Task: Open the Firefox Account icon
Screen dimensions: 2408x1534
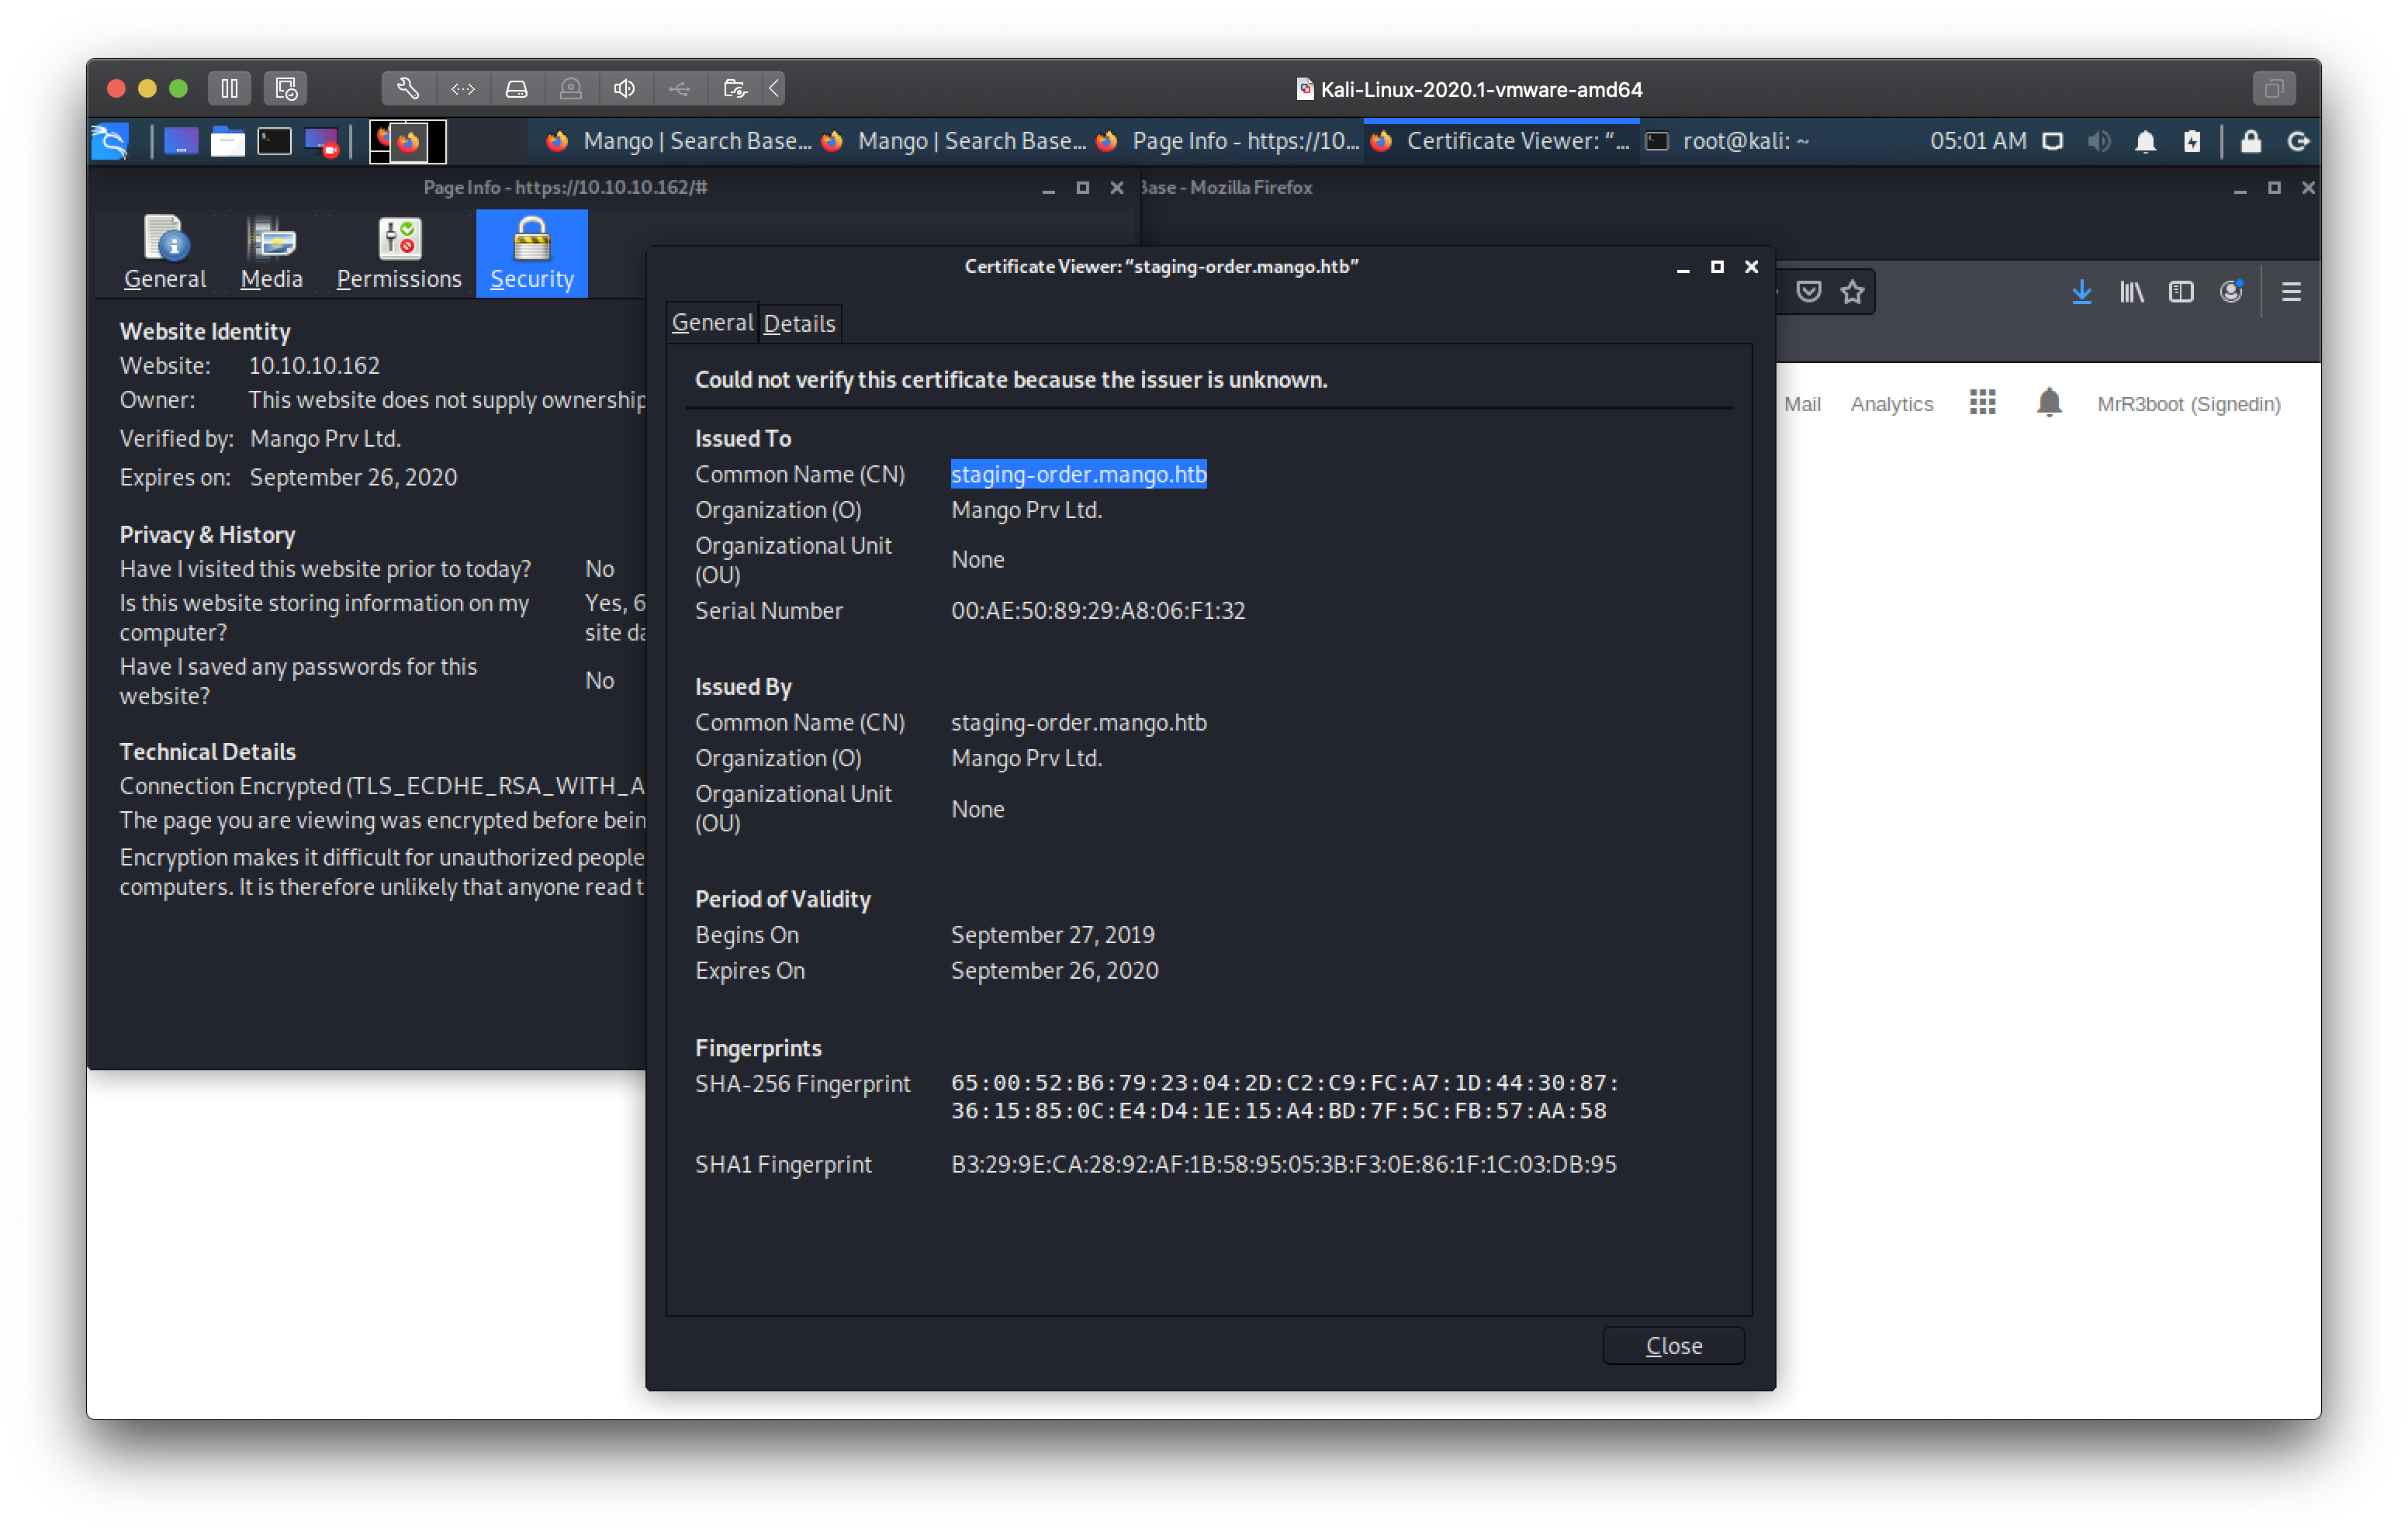Action: [x=2231, y=292]
